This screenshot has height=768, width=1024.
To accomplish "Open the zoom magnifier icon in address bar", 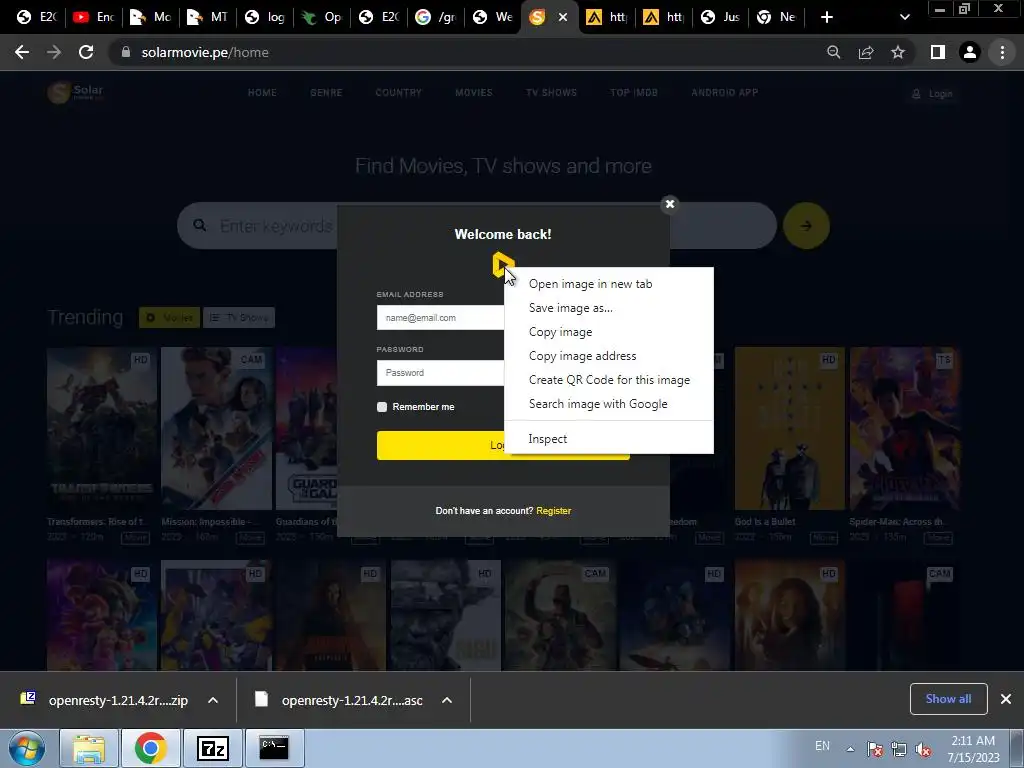I will click(833, 52).
